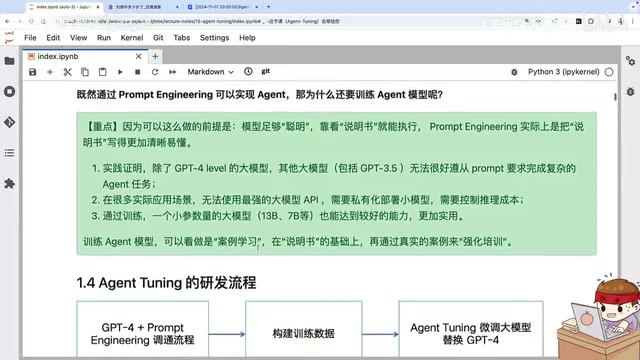The image size is (640, 360).
Task: Restart kernel and run all cells
Action: tap(172, 72)
